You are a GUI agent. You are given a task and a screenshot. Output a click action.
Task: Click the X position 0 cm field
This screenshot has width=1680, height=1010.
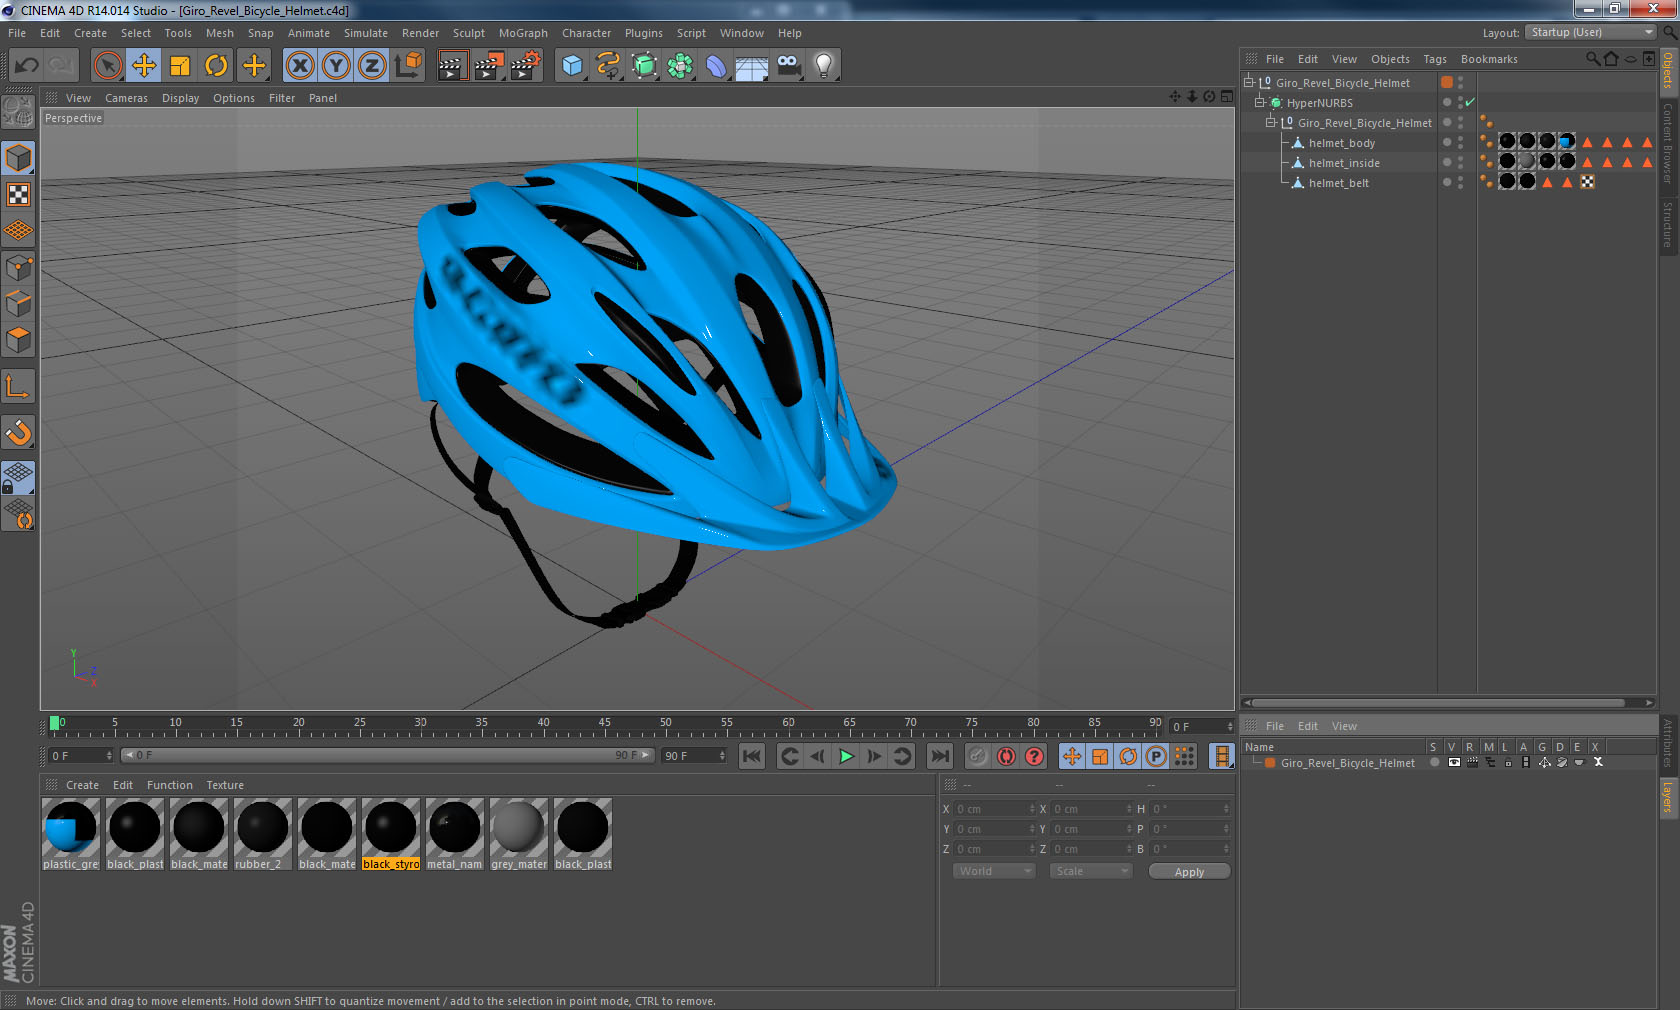[x=995, y=809]
